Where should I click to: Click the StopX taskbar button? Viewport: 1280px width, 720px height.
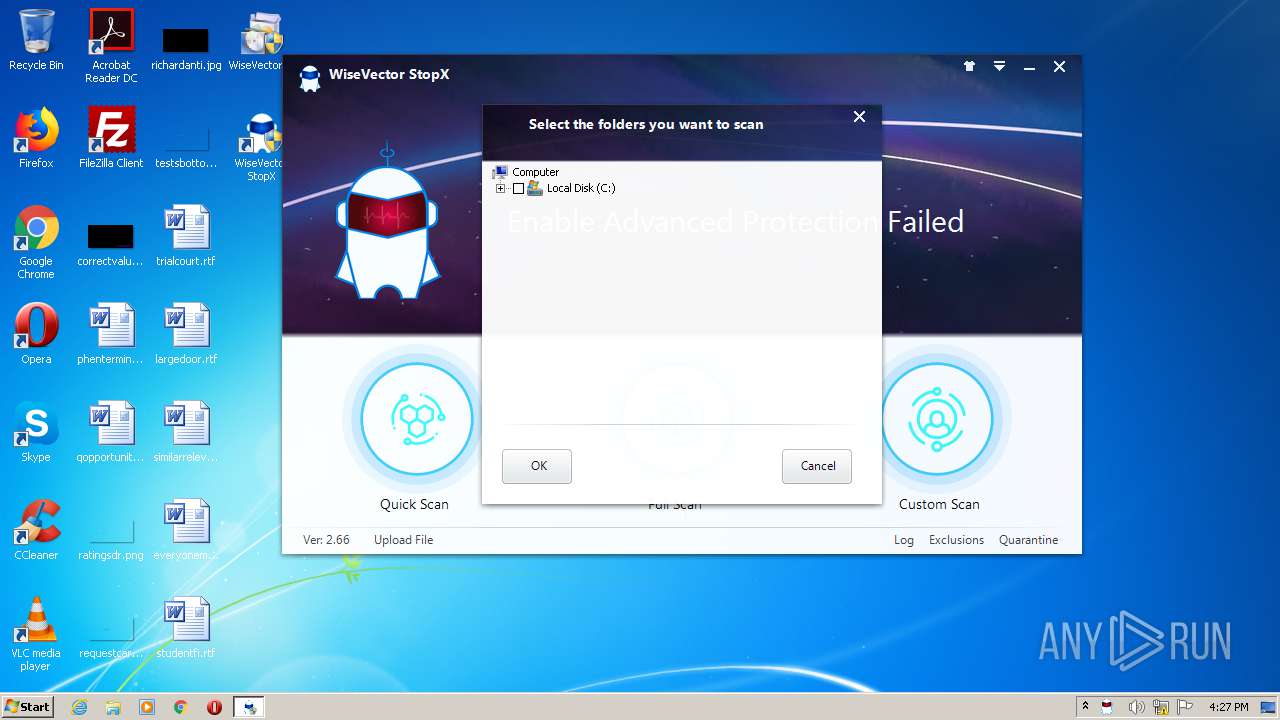(249, 707)
